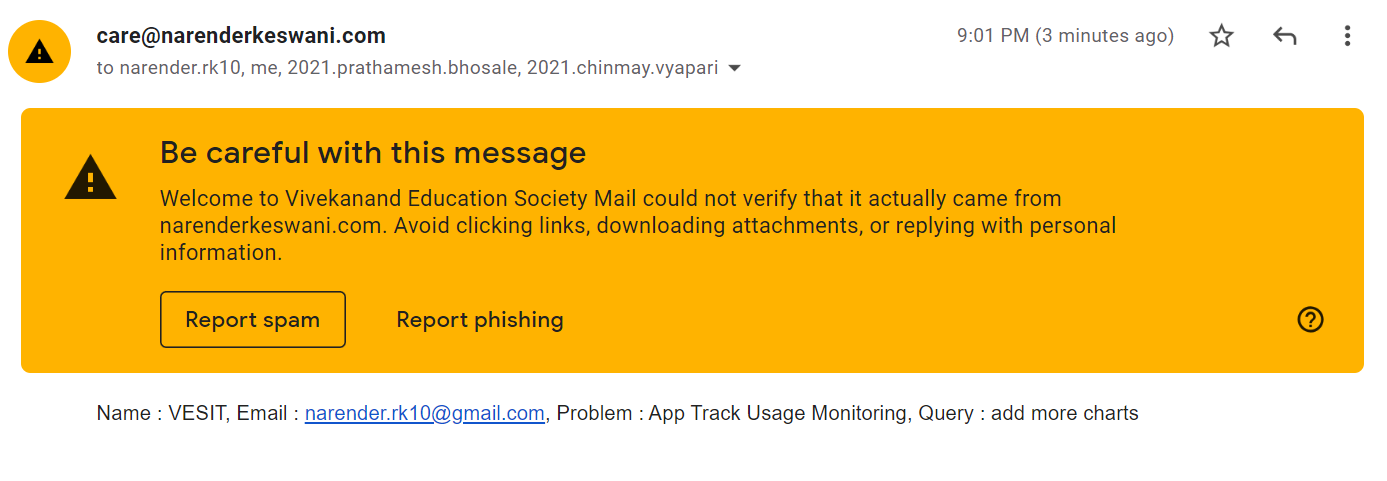This screenshot has width=1387, height=481.
Task: Click sender address care@narenderkeswani.com
Action: (241, 36)
